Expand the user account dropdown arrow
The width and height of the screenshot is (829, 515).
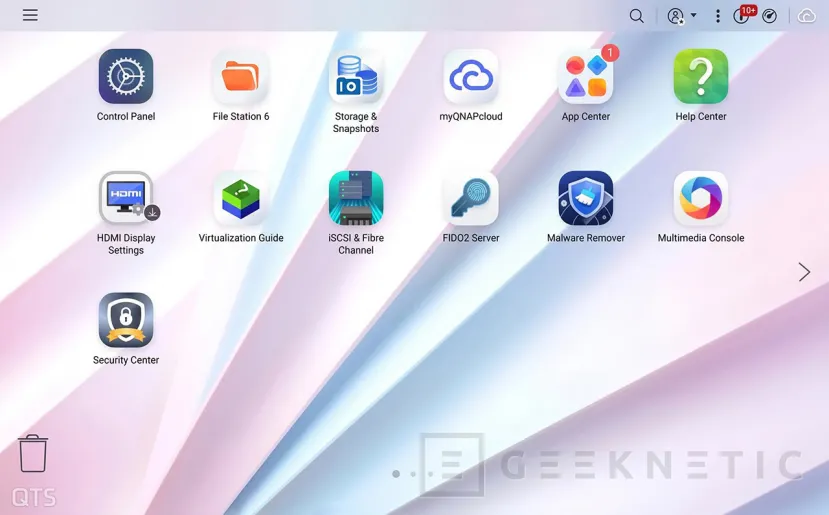click(694, 15)
